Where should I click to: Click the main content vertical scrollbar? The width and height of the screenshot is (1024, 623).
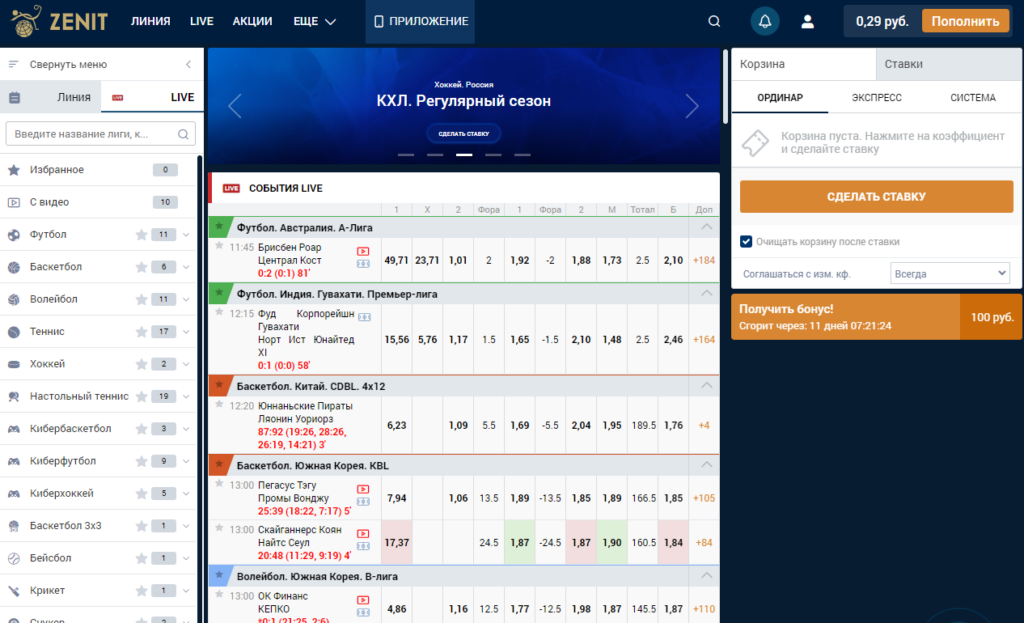(x=725, y=86)
